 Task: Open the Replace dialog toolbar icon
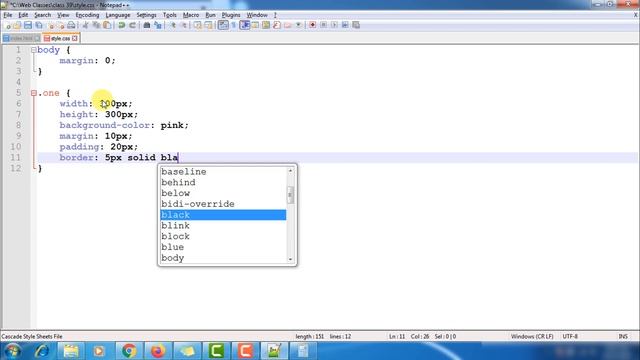point(158,25)
